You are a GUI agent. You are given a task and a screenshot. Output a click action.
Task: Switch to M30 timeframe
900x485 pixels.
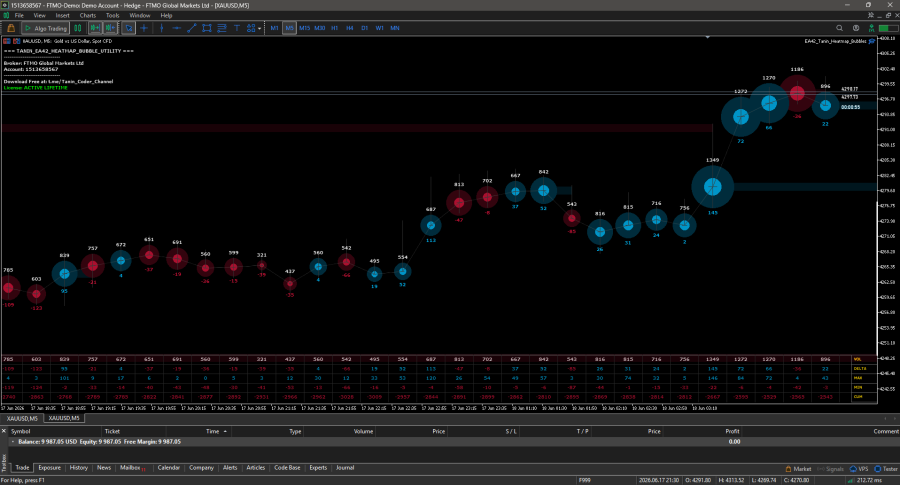(320, 28)
